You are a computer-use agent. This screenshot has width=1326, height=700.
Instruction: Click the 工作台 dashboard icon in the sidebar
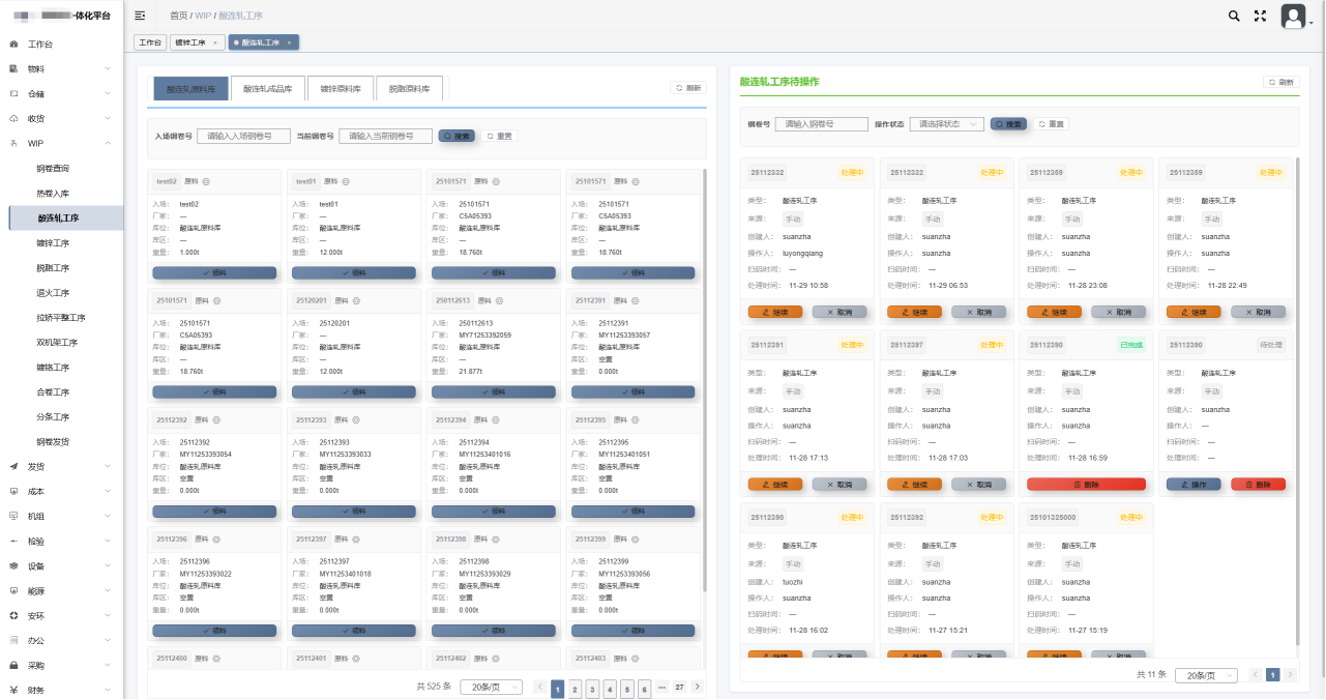click(x=14, y=44)
